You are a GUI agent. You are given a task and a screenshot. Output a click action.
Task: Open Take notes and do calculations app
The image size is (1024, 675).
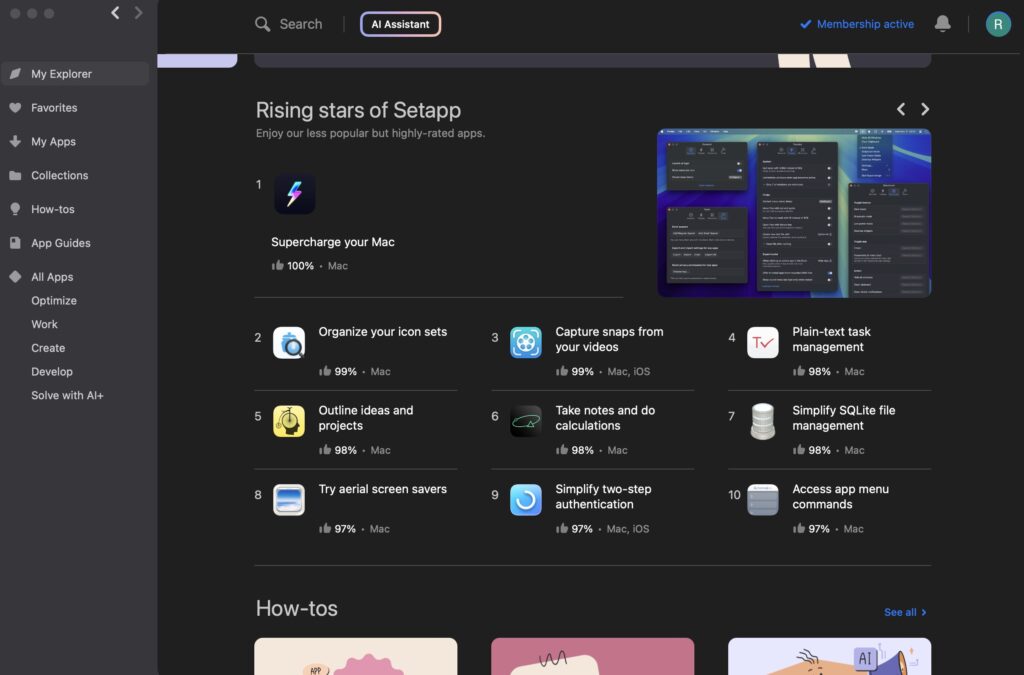point(605,418)
